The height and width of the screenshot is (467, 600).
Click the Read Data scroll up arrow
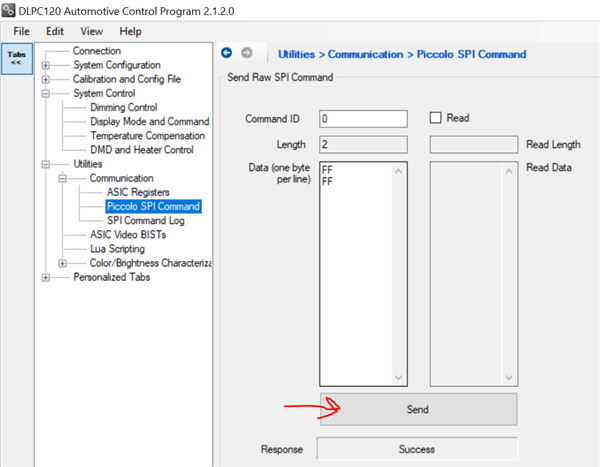509,171
